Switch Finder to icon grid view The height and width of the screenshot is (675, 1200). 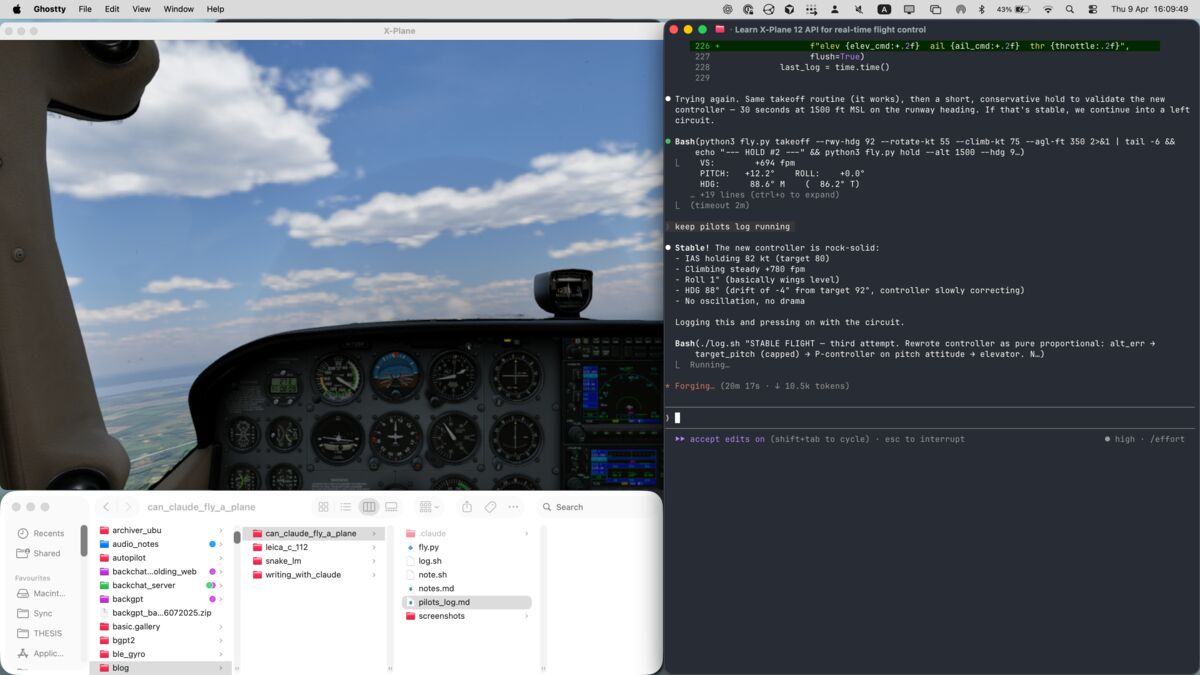click(x=323, y=507)
